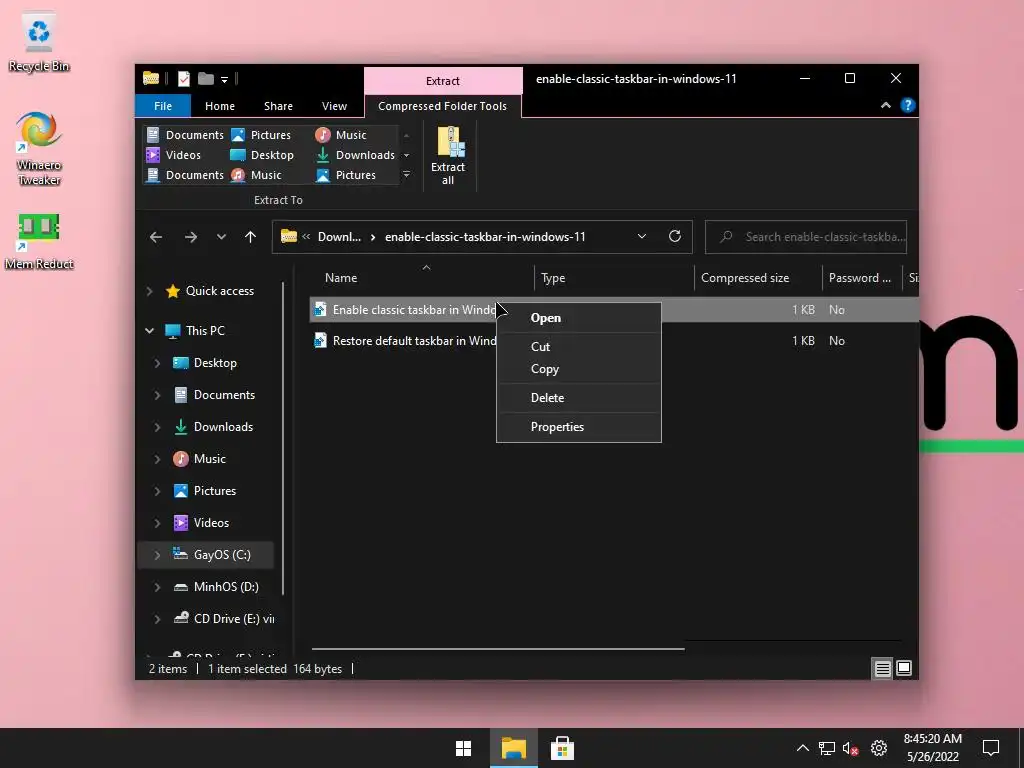Choose Cut in the context menu
Image resolution: width=1024 pixels, height=768 pixels.
(579, 347)
